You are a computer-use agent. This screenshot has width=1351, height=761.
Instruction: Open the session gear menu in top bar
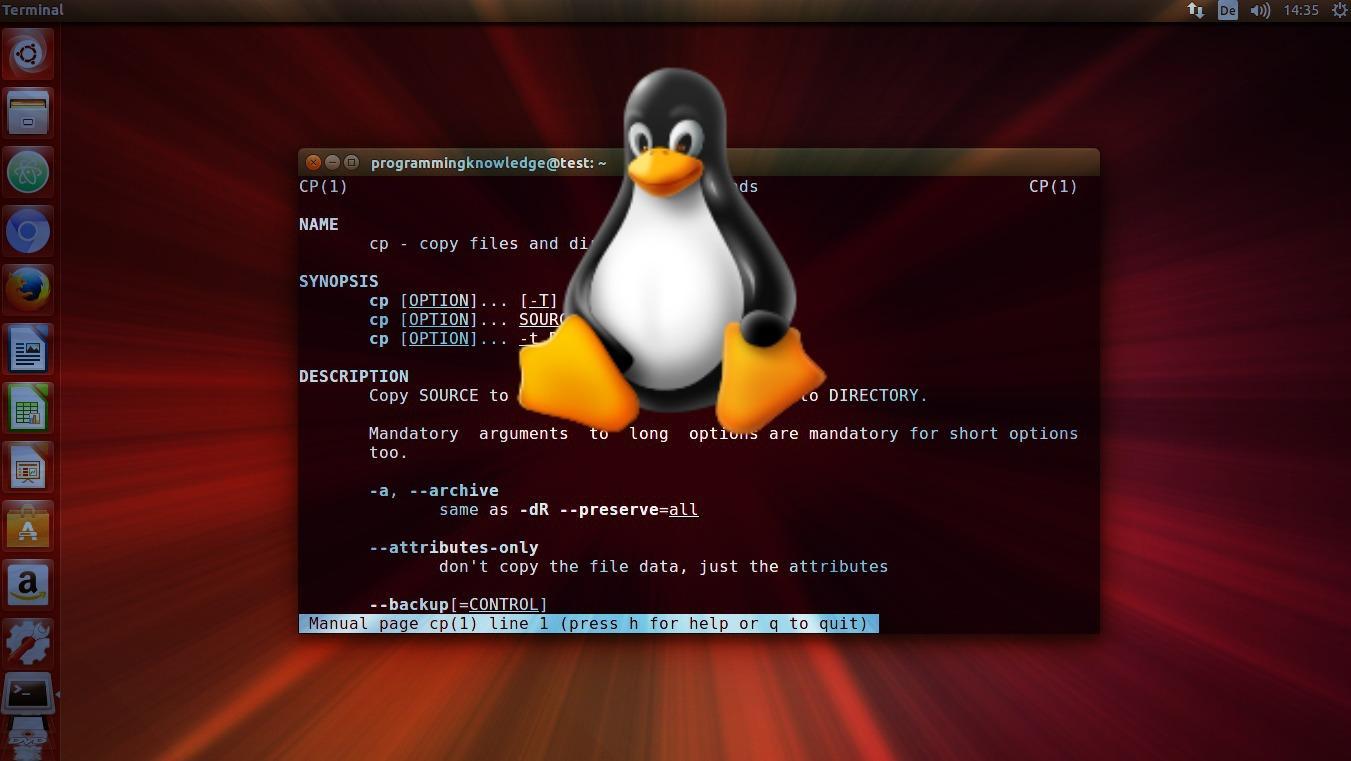(1339, 10)
